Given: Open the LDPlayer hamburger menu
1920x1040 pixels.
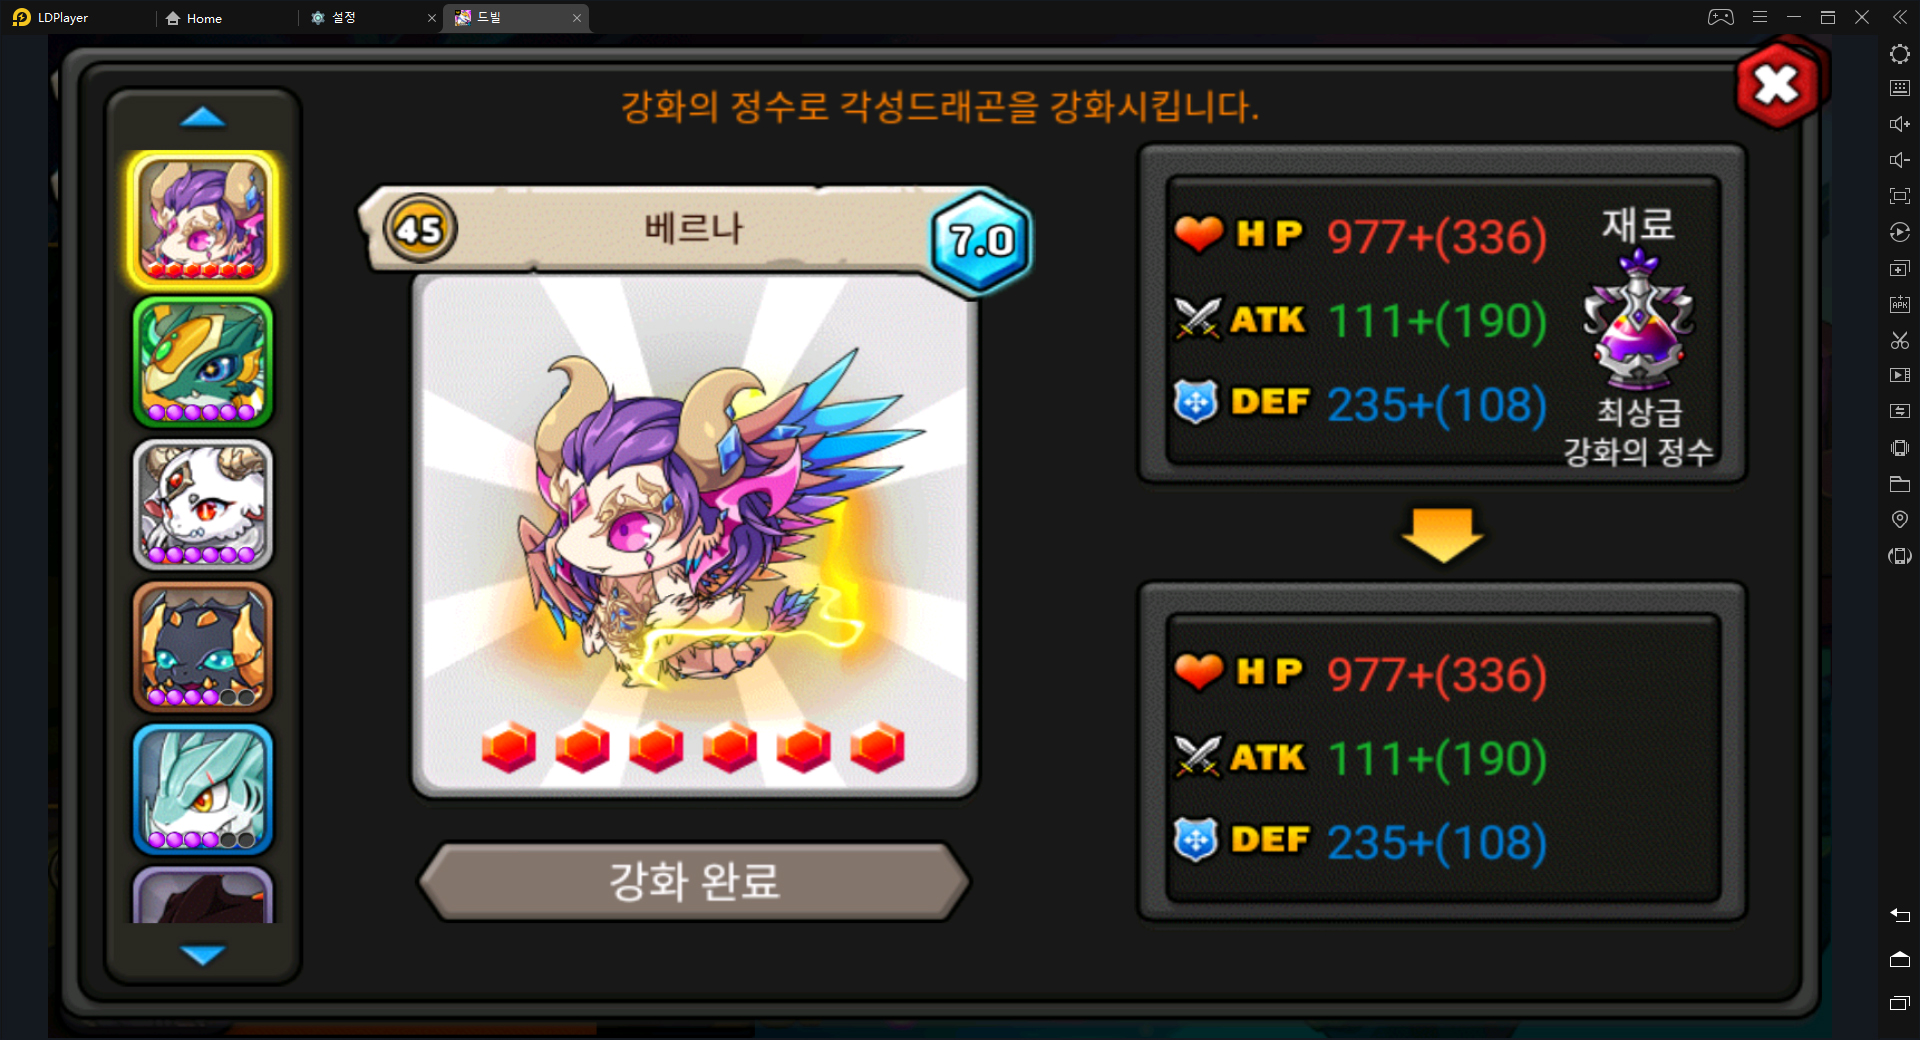Looking at the screenshot, I should [x=1760, y=17].
